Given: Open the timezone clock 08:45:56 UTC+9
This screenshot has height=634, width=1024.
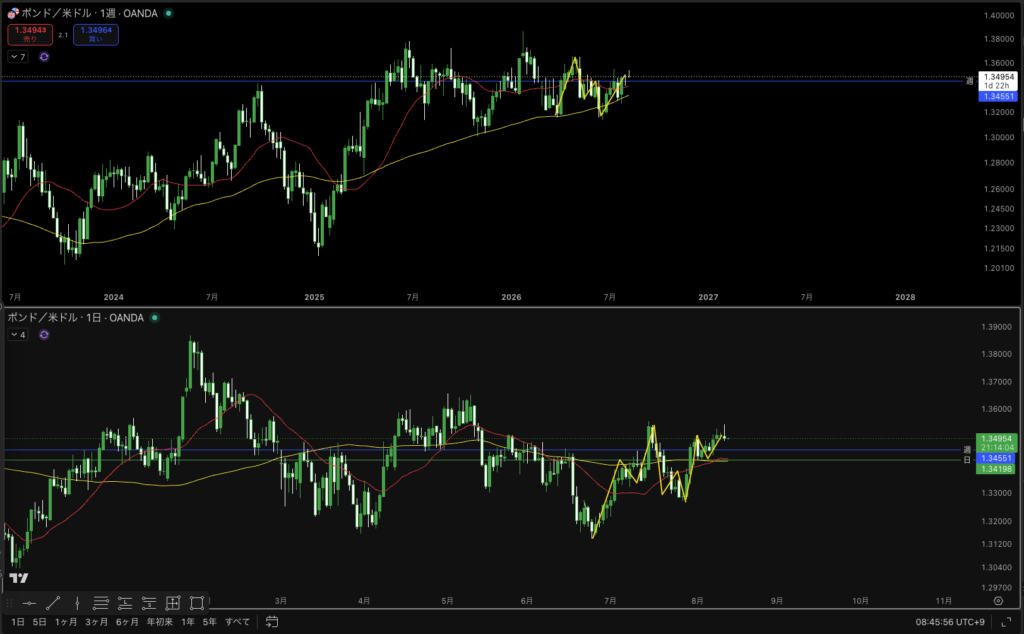Looking at the screenshot, I should 950,622.
